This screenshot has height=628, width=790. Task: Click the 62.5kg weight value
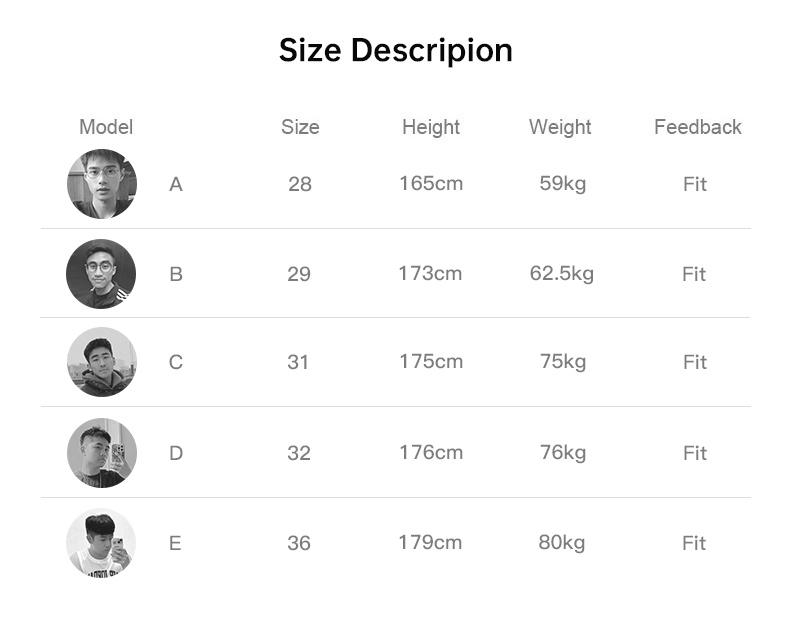click(561, 273)
